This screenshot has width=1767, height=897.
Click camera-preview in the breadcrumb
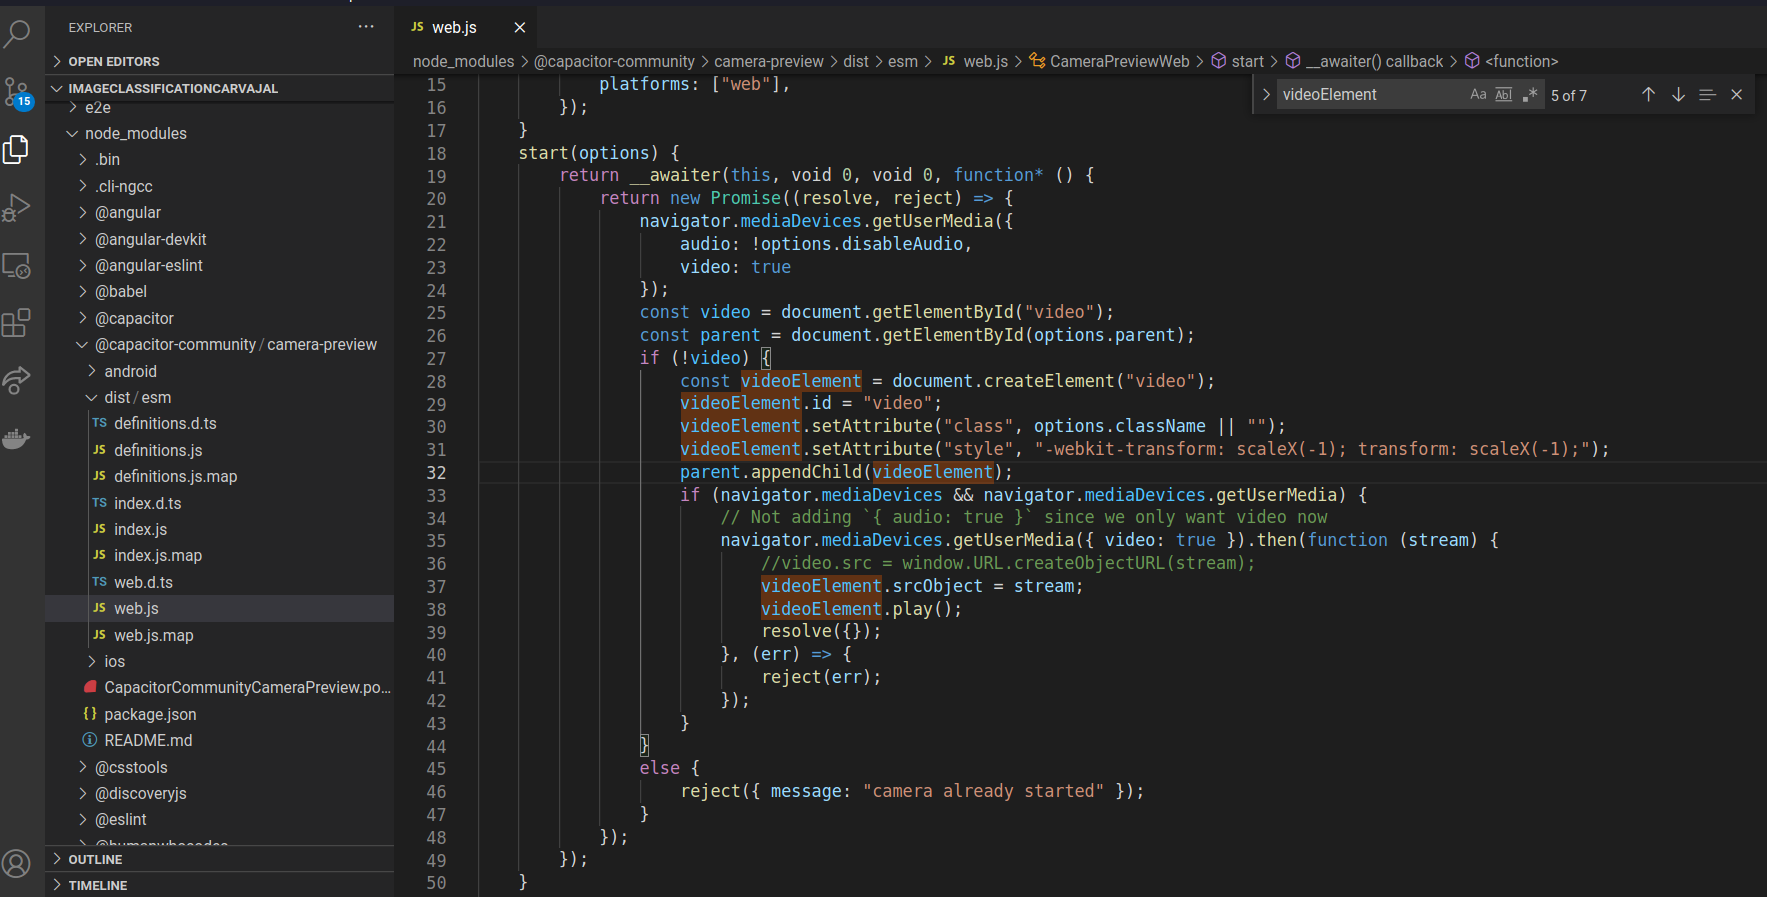click(769, 61)
